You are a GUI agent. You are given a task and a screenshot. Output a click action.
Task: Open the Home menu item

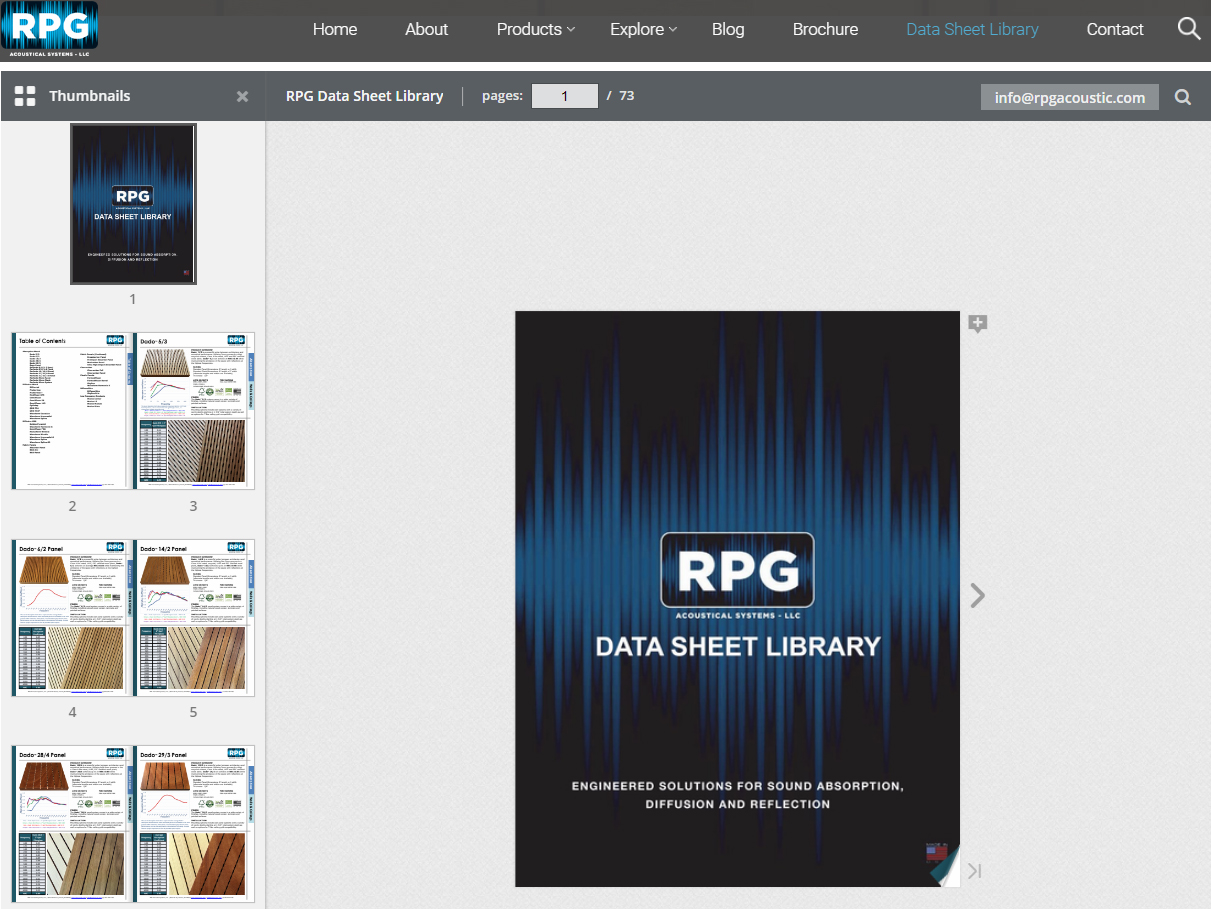point(335,29)
